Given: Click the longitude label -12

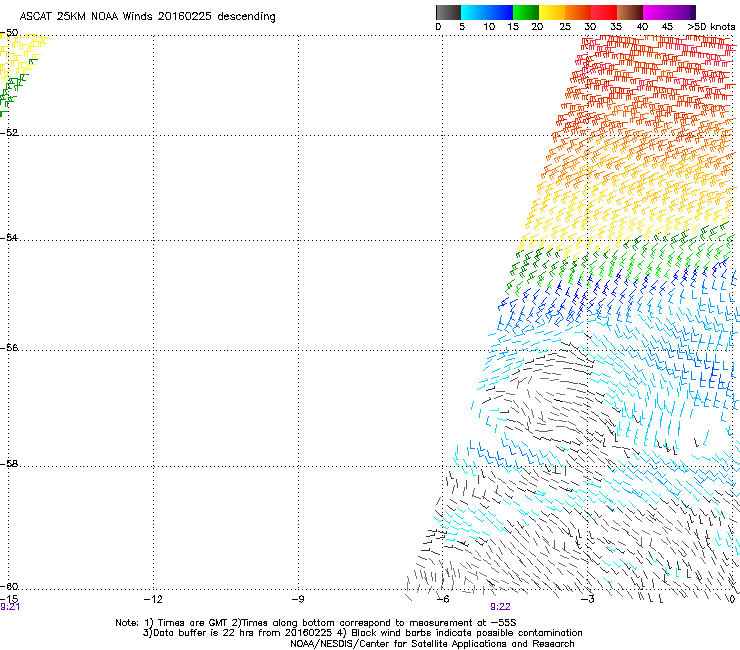Looking at the screenshot, I should tap(152, 599).
